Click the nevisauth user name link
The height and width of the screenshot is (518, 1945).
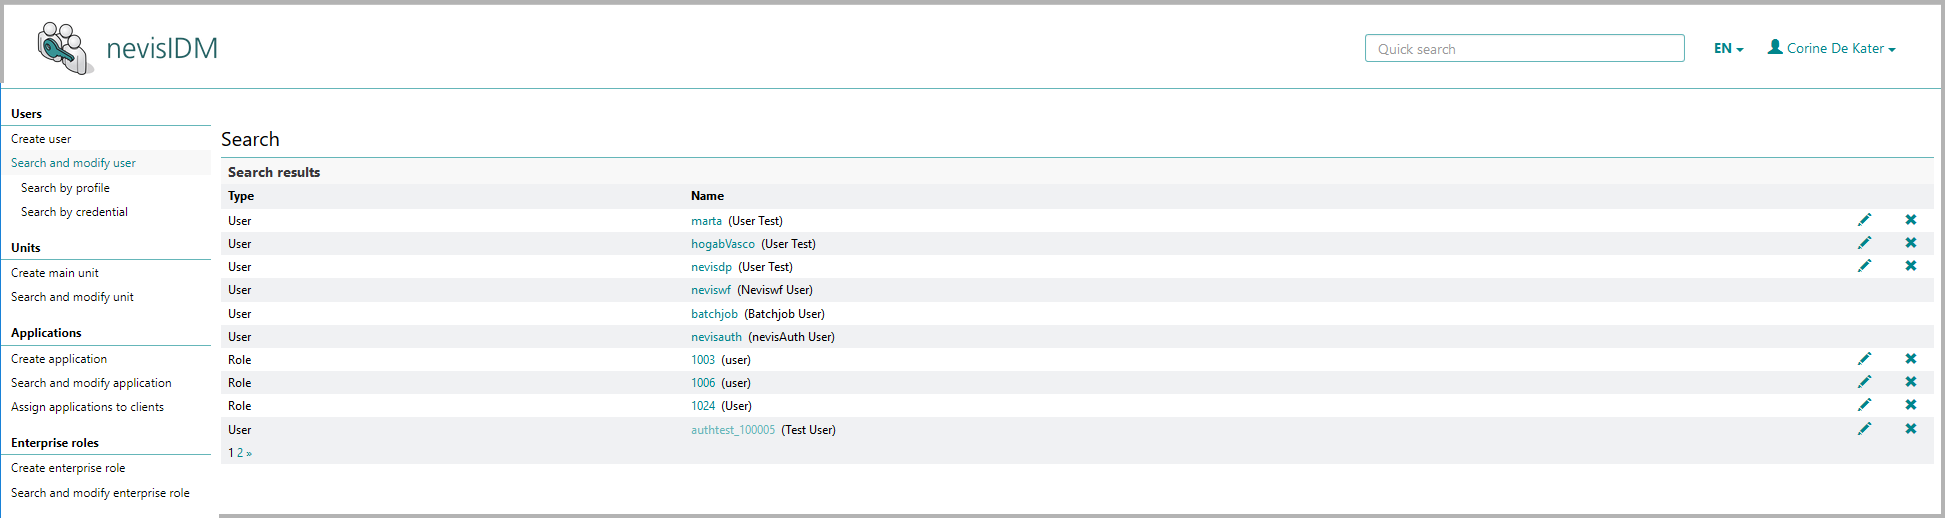pyautogui.click(x=716, y=337)
